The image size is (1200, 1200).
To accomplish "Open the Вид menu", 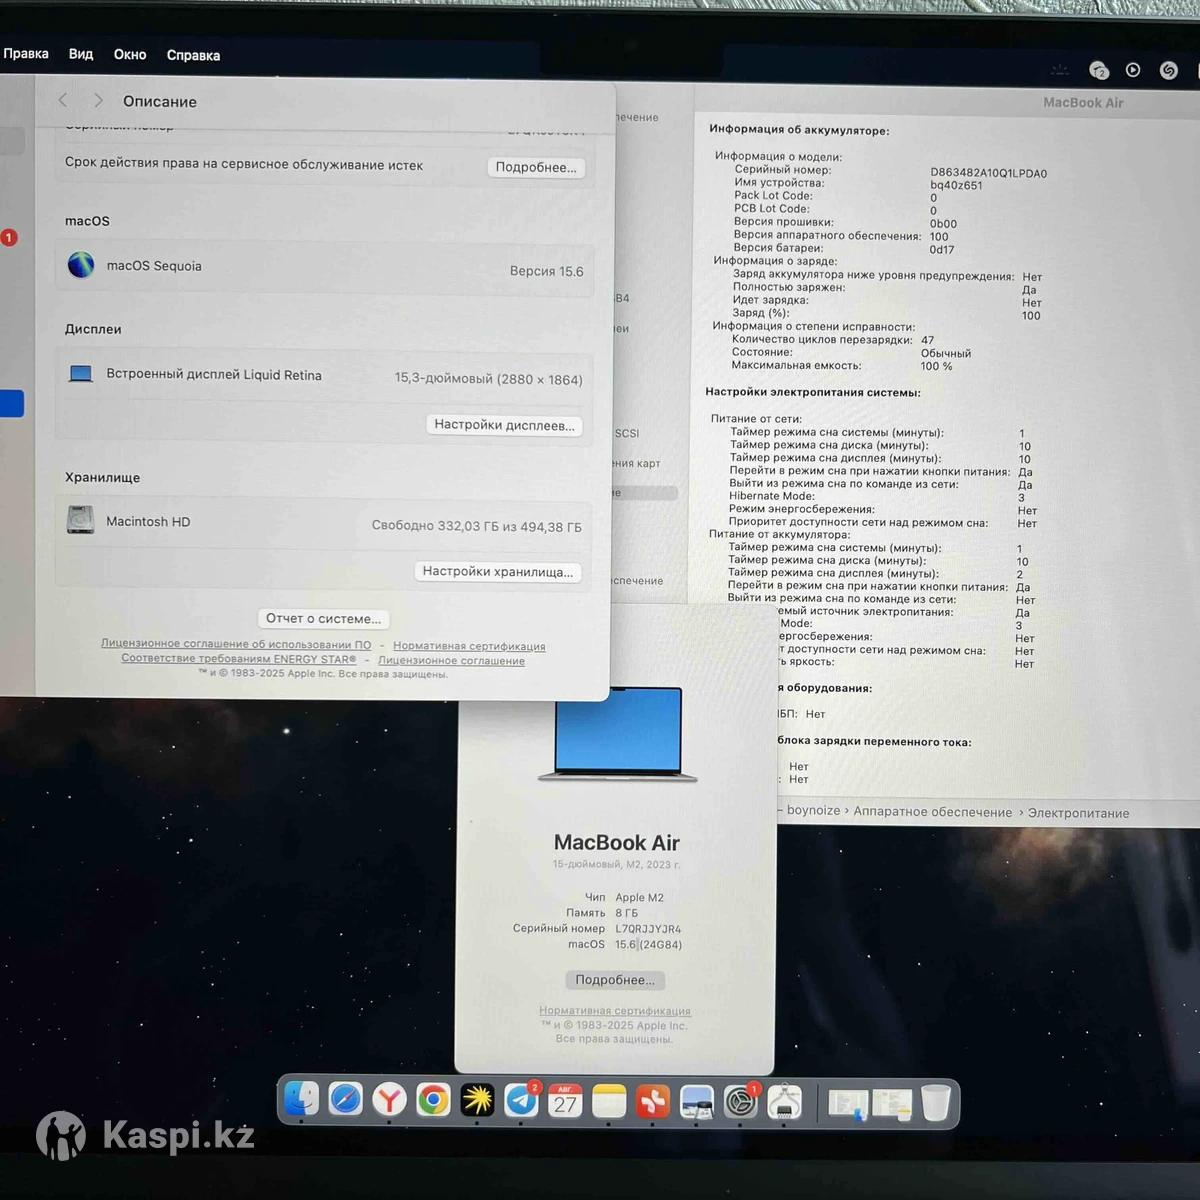I will click(x=81, y=54).
